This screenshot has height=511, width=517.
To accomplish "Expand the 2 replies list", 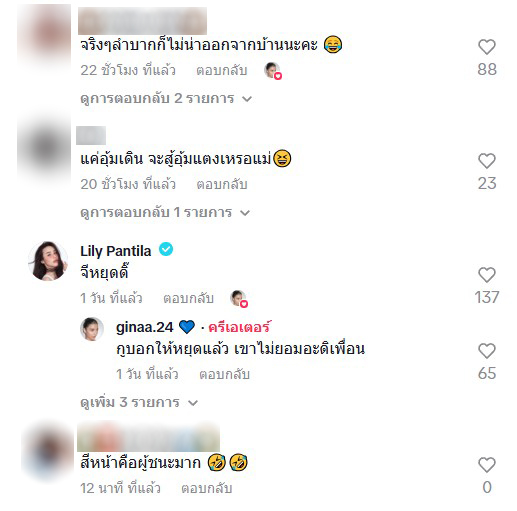I will 166,99.
